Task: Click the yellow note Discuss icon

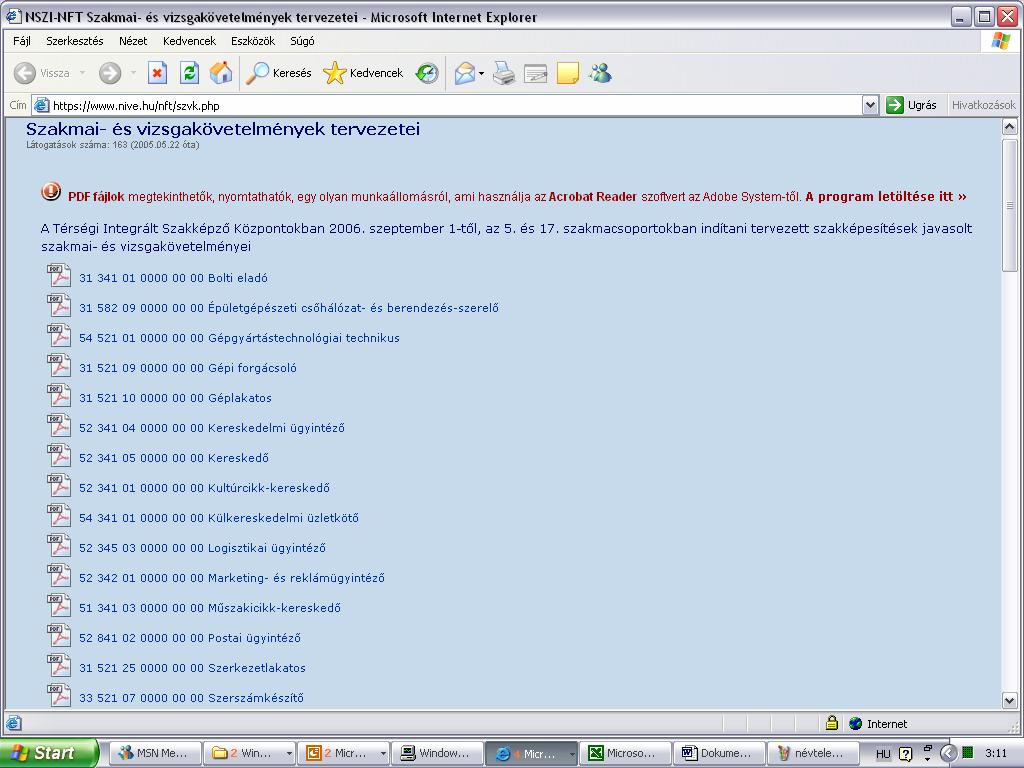Action: point(568,73)
